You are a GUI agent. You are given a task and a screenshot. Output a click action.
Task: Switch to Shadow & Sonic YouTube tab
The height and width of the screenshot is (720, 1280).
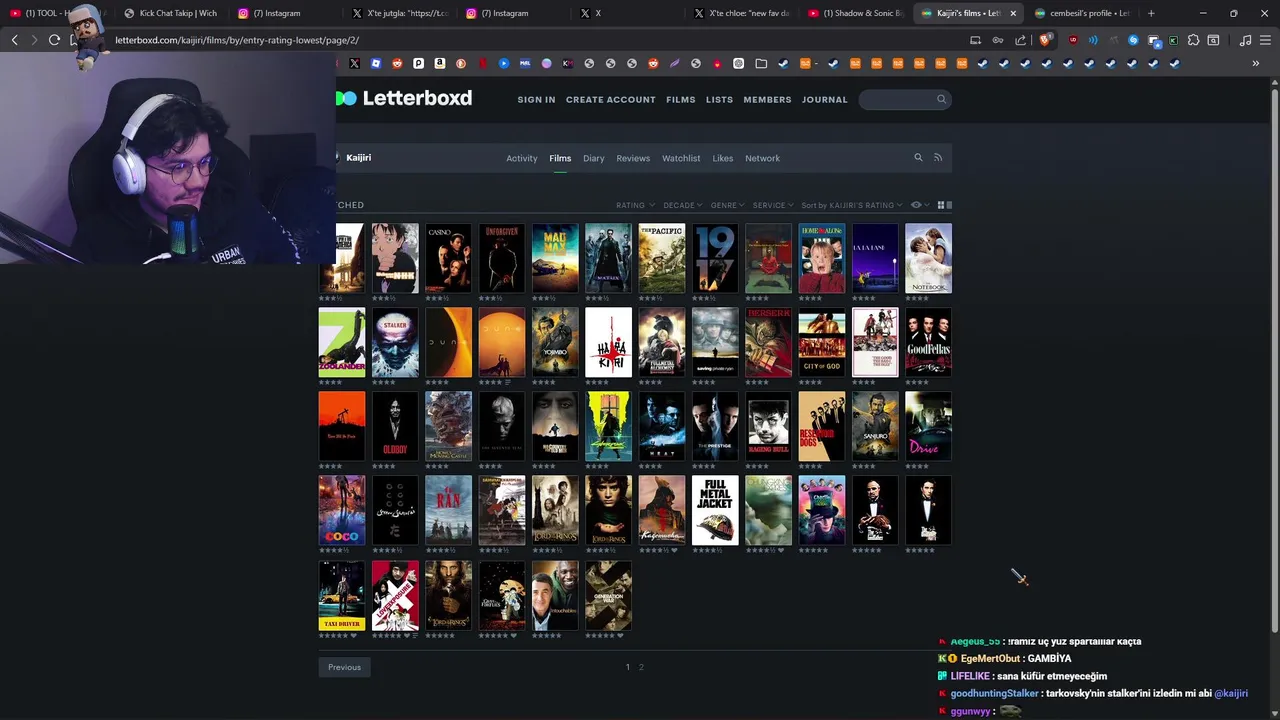pos(857,13)
